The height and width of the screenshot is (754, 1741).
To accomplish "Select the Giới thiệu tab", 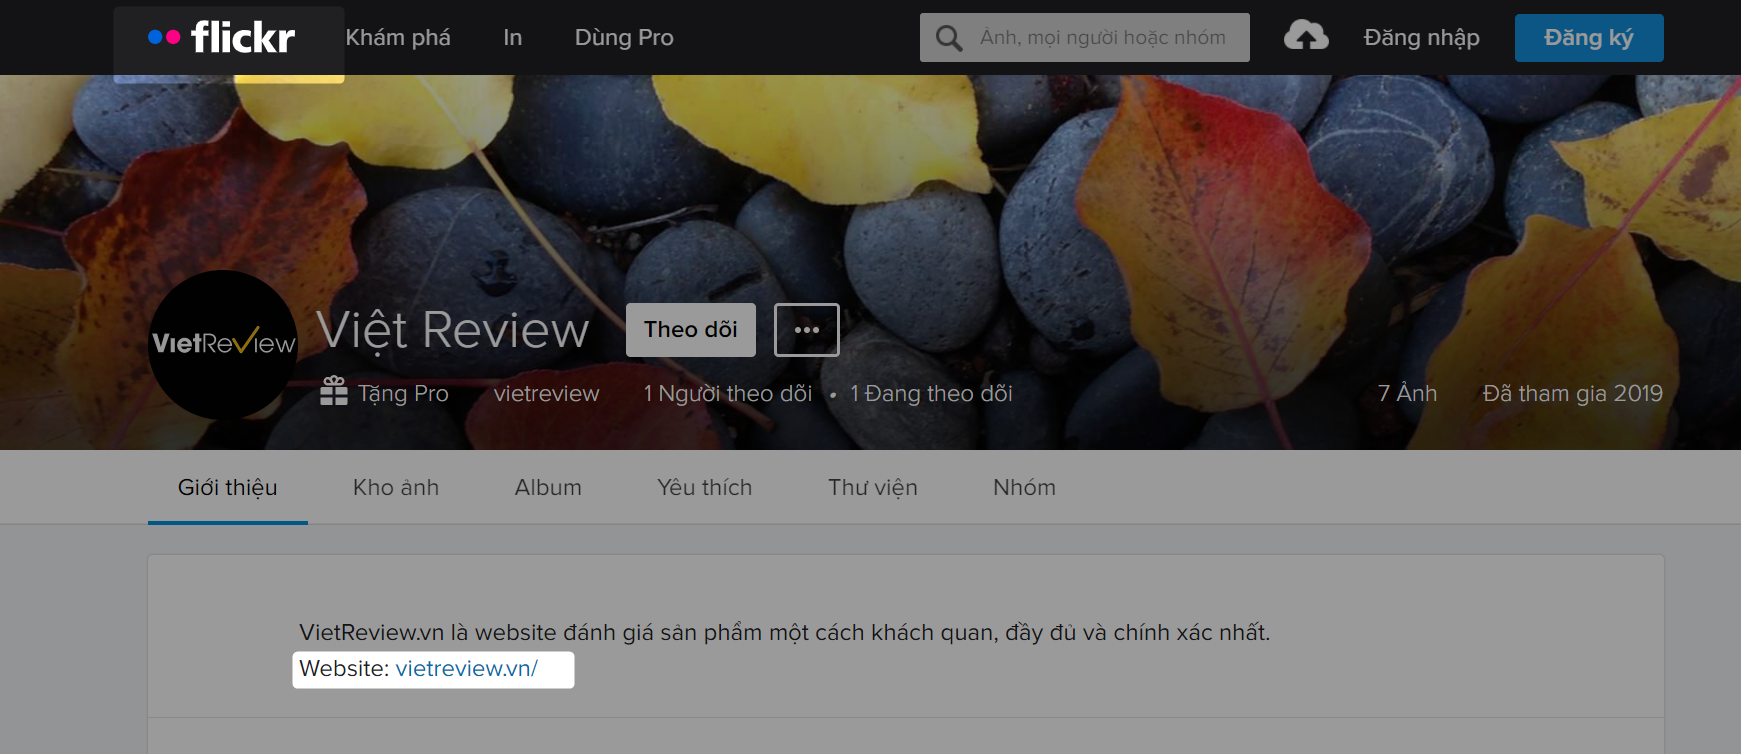I will (x=228, y=488).
